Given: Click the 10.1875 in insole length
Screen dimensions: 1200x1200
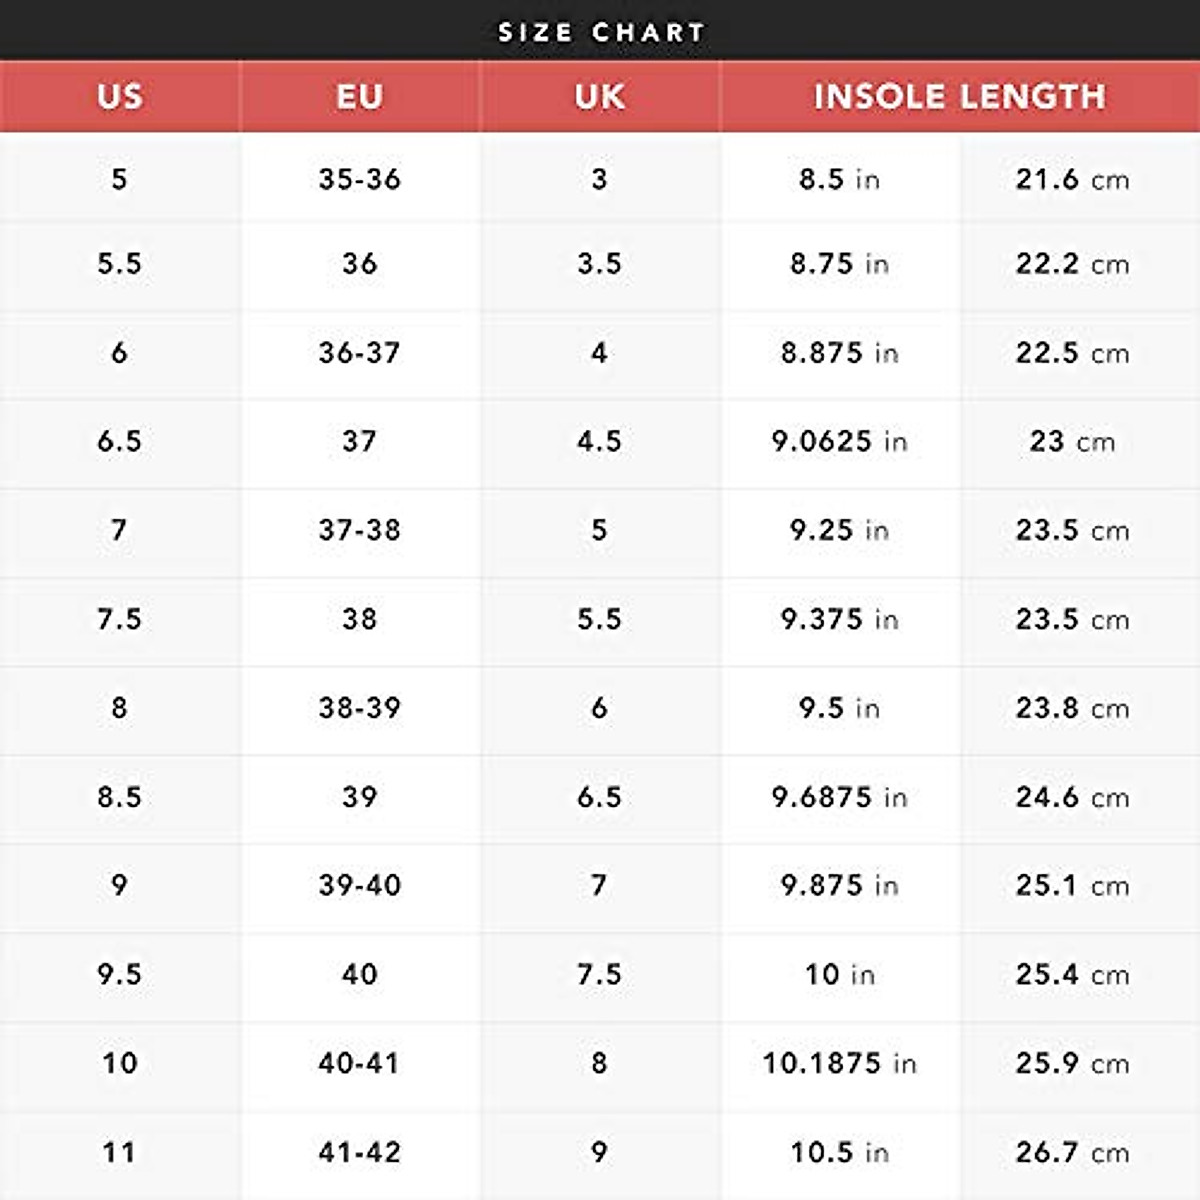Looking at the screenshot, I should pos(839,1063).
